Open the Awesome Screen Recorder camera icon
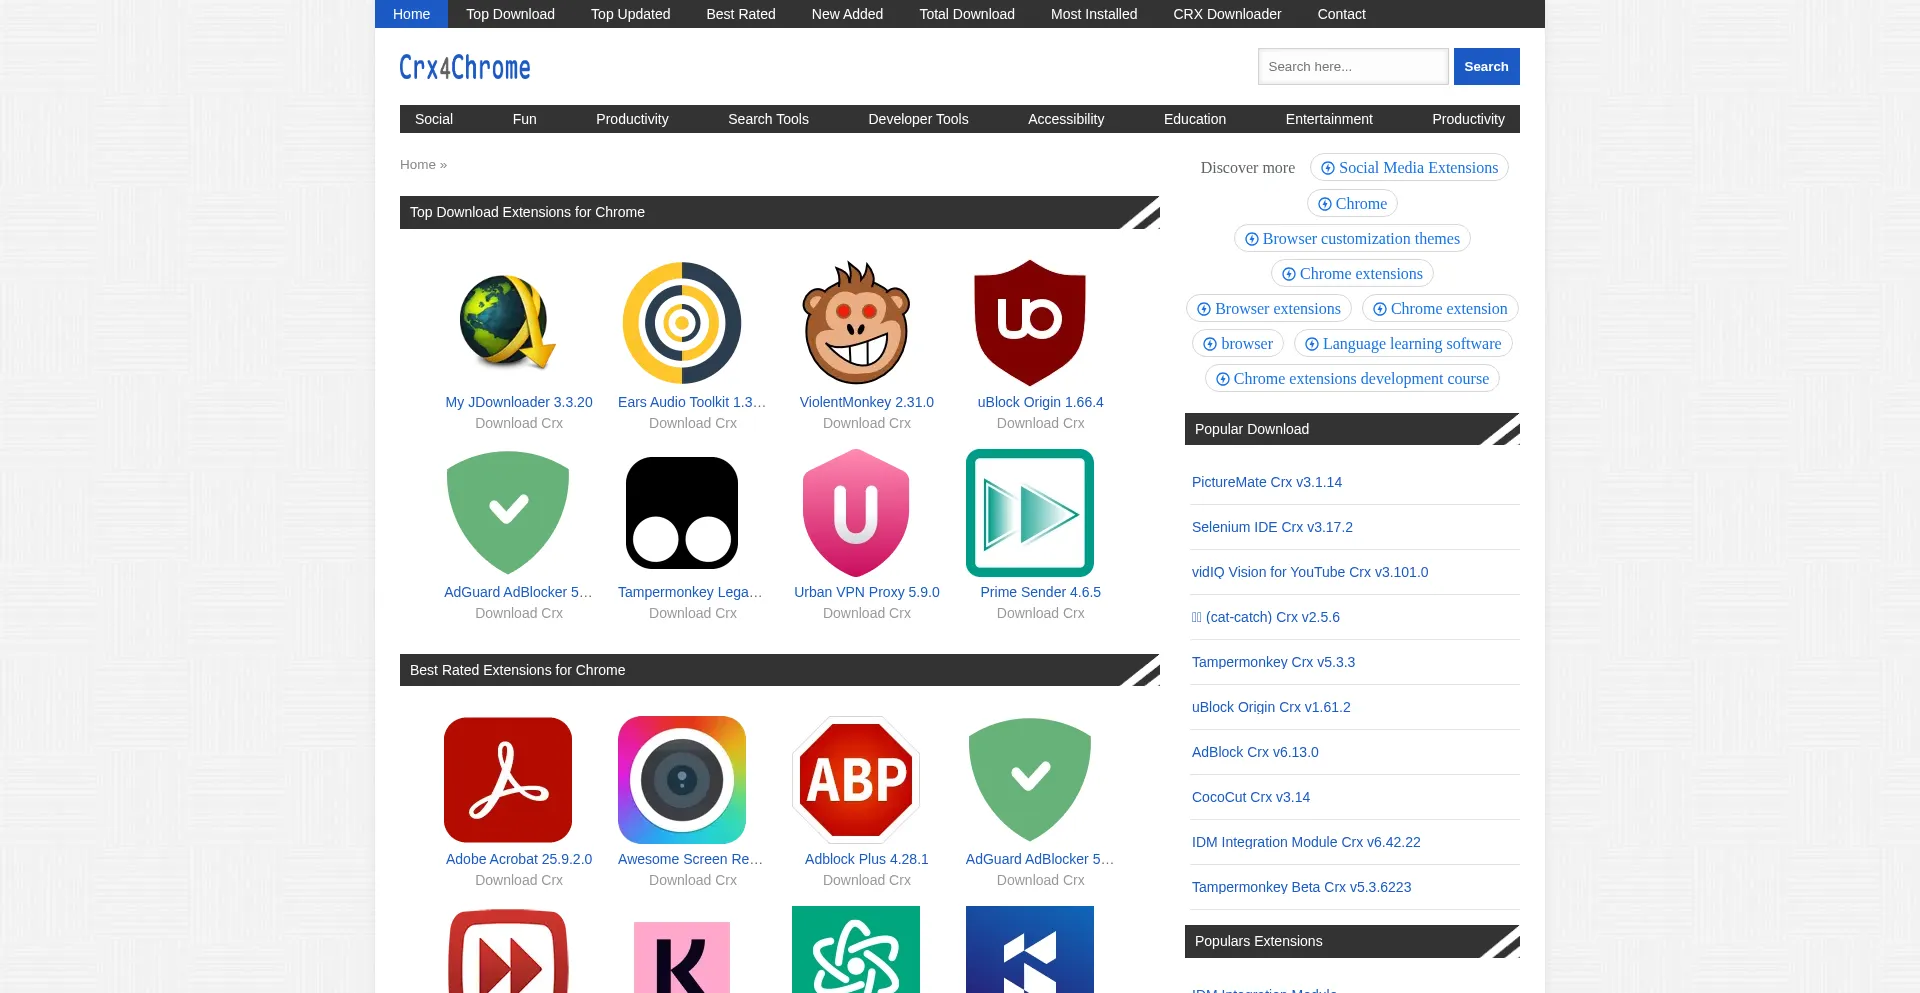1920x993 pixels. tap(682, 780)
